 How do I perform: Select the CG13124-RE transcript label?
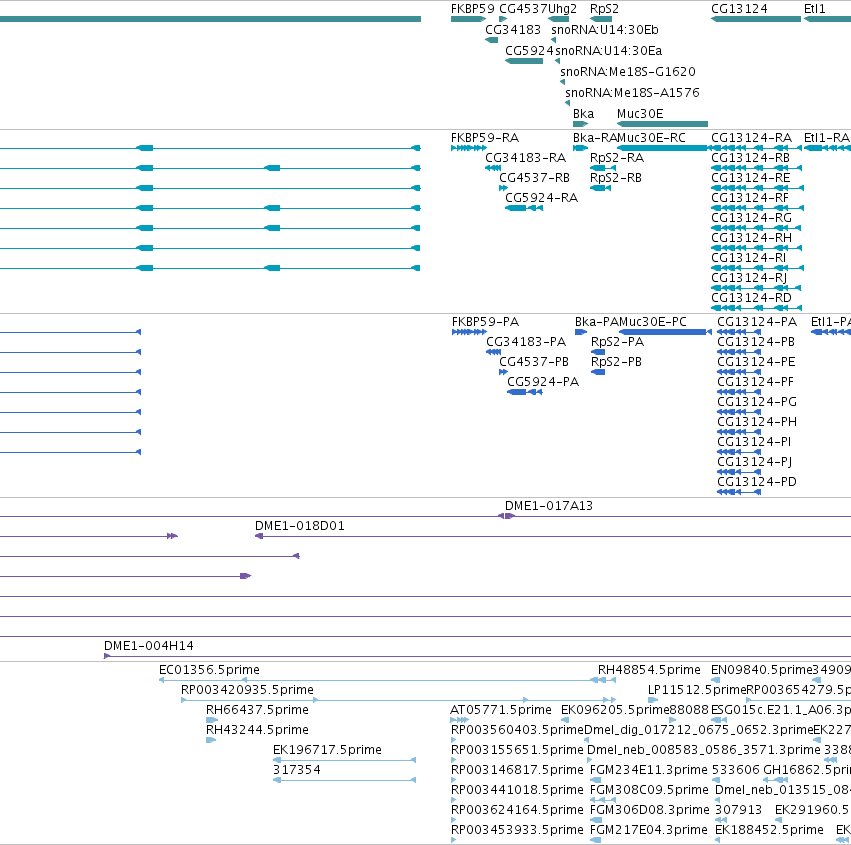(x=751, y=177)
